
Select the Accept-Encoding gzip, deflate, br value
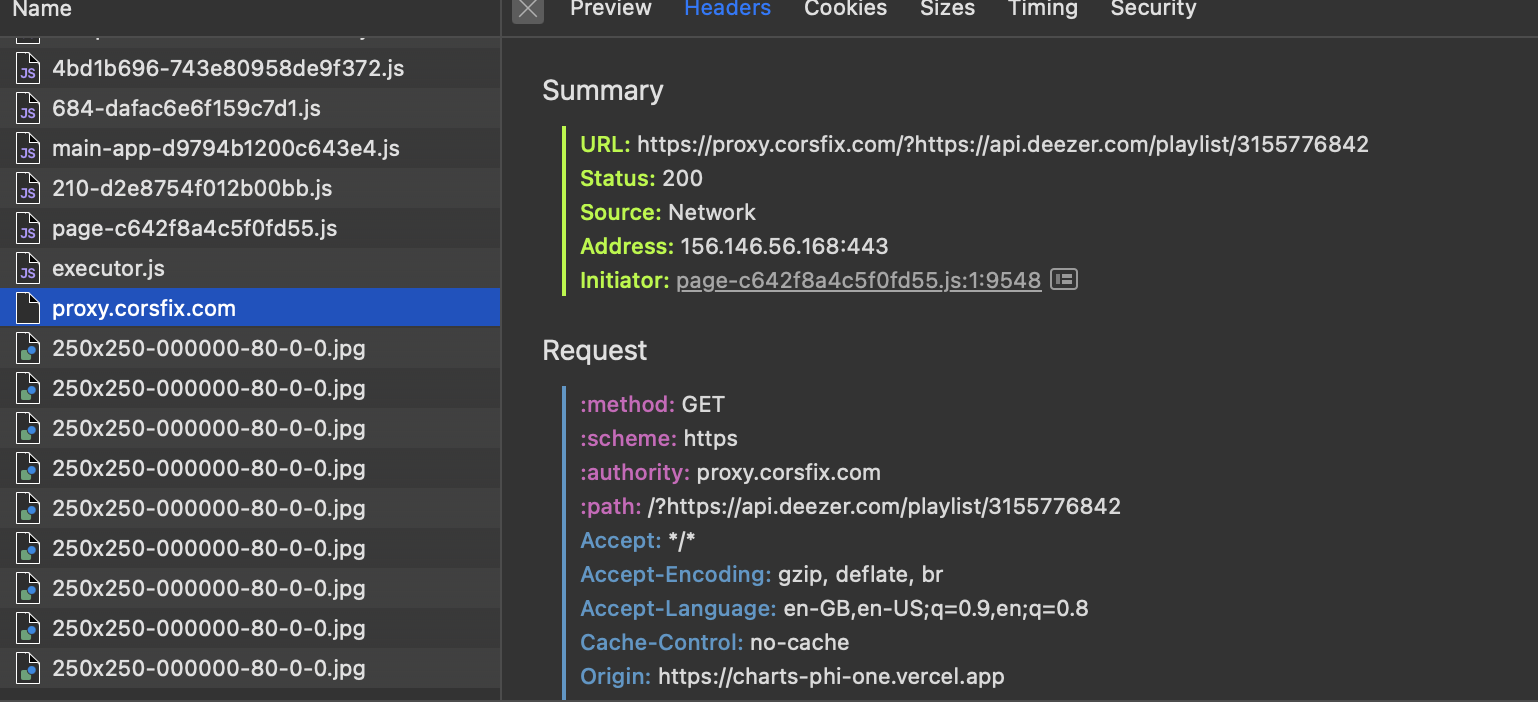point(861,575)
